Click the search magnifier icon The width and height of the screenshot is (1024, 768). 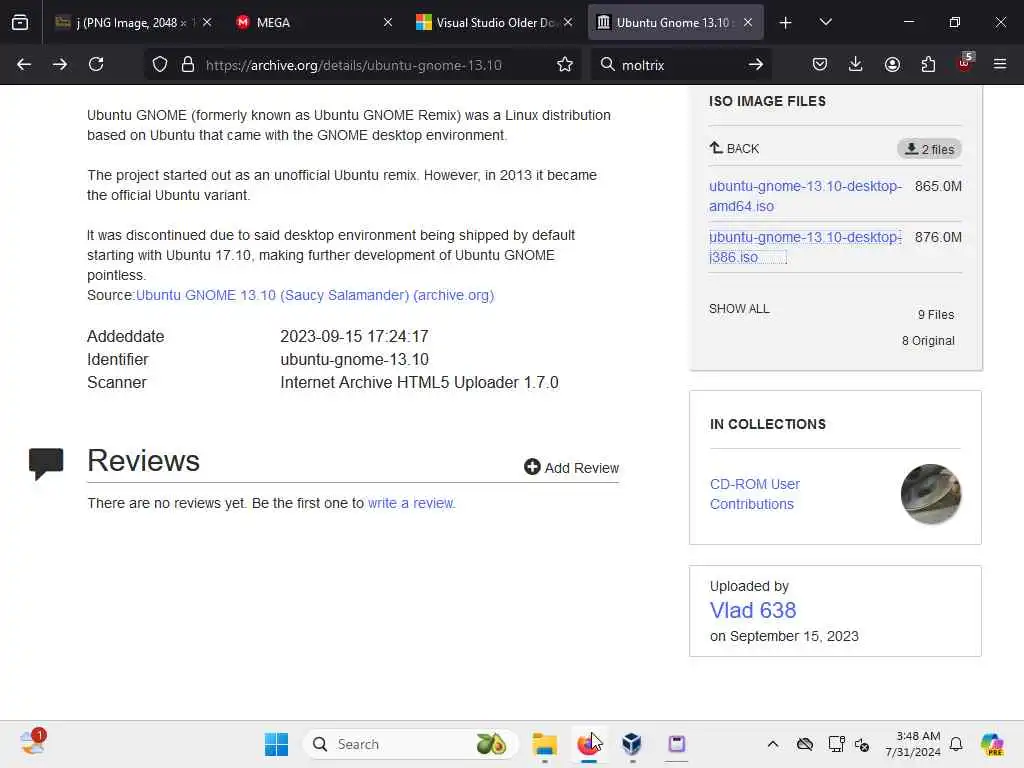click(x=607, y=64)
